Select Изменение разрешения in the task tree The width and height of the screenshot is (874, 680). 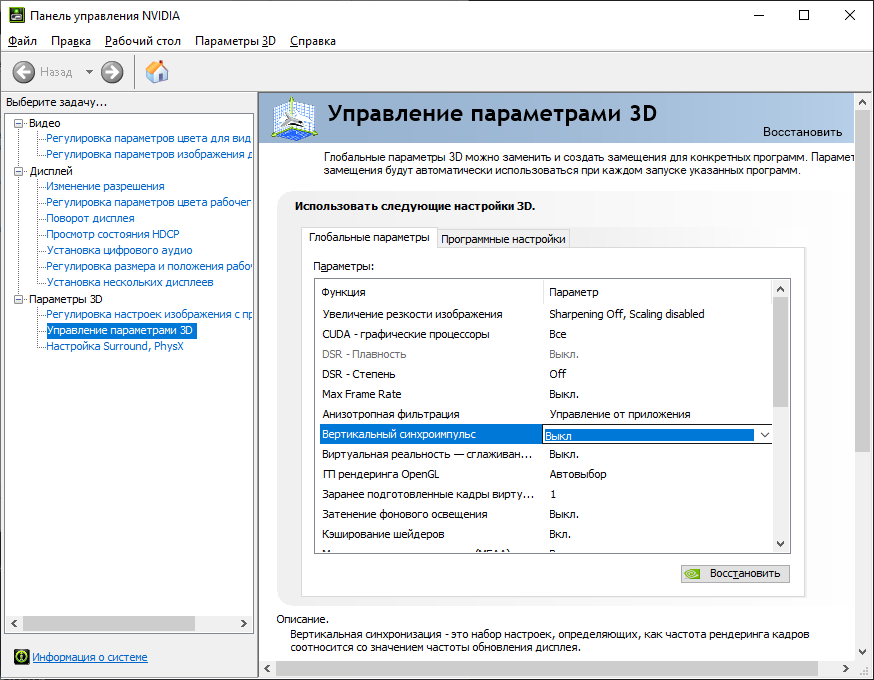click(105, 186)
